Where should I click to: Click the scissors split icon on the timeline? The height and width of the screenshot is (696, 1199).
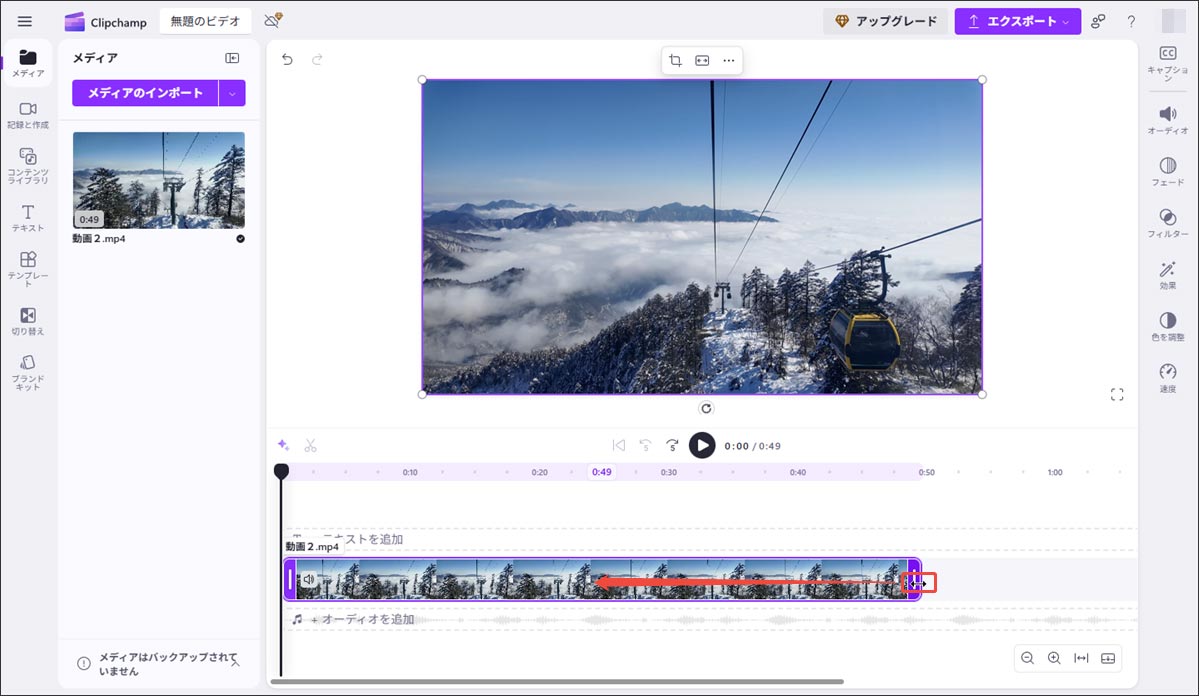(310, 445)
